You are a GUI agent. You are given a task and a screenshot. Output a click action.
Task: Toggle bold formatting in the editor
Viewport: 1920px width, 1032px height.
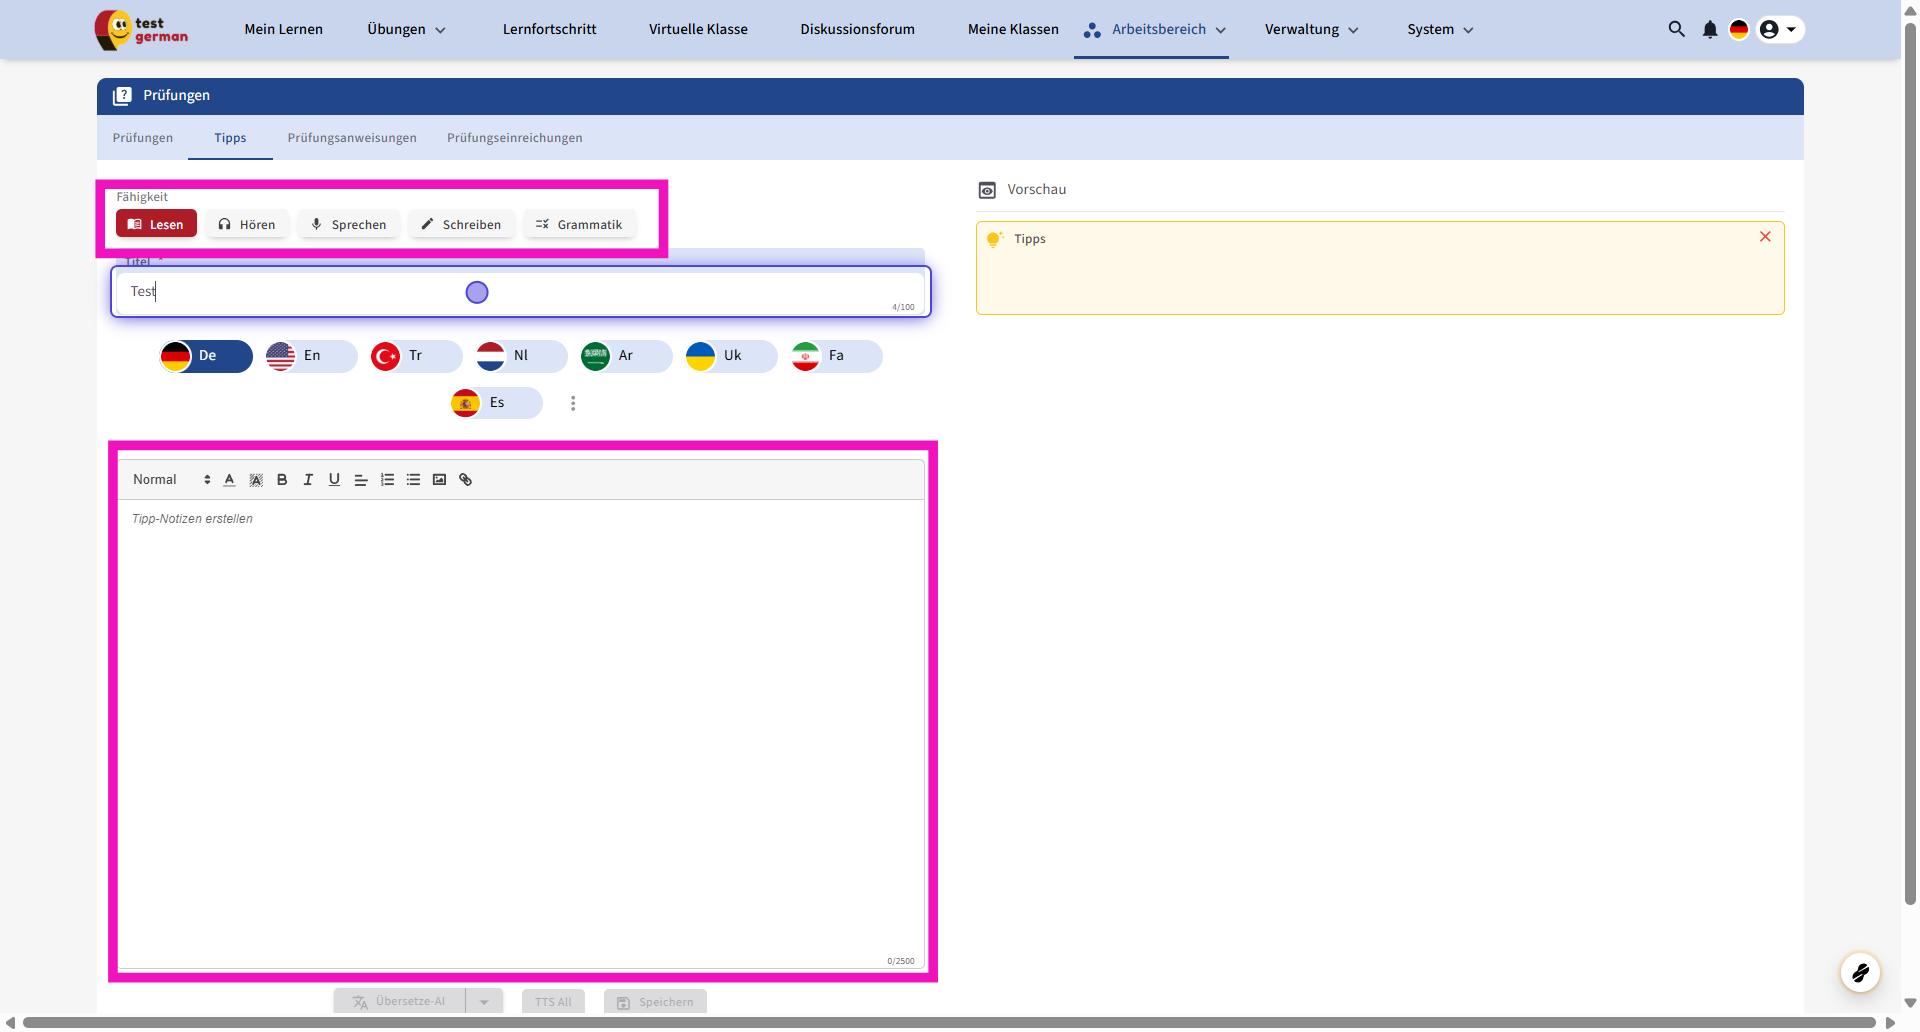pyautogui.click(x=282, y=480)
